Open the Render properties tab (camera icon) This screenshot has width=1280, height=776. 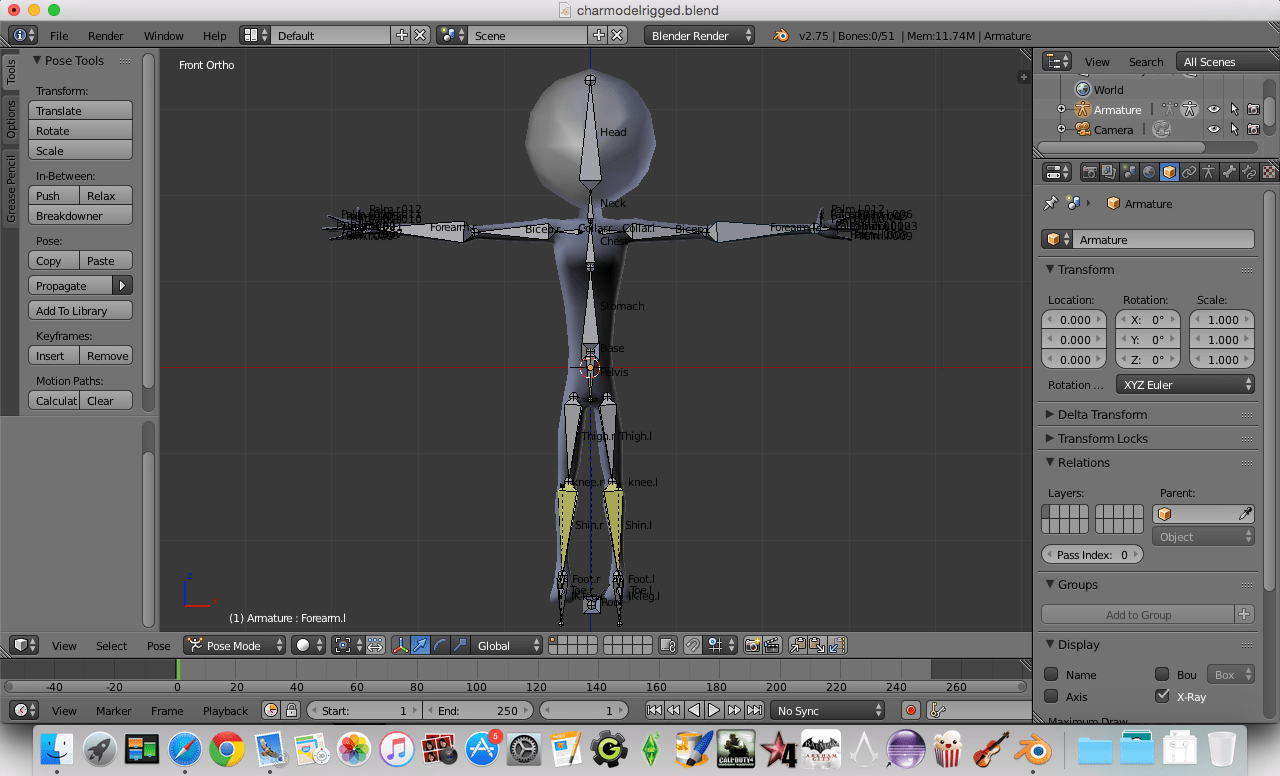1090,171
